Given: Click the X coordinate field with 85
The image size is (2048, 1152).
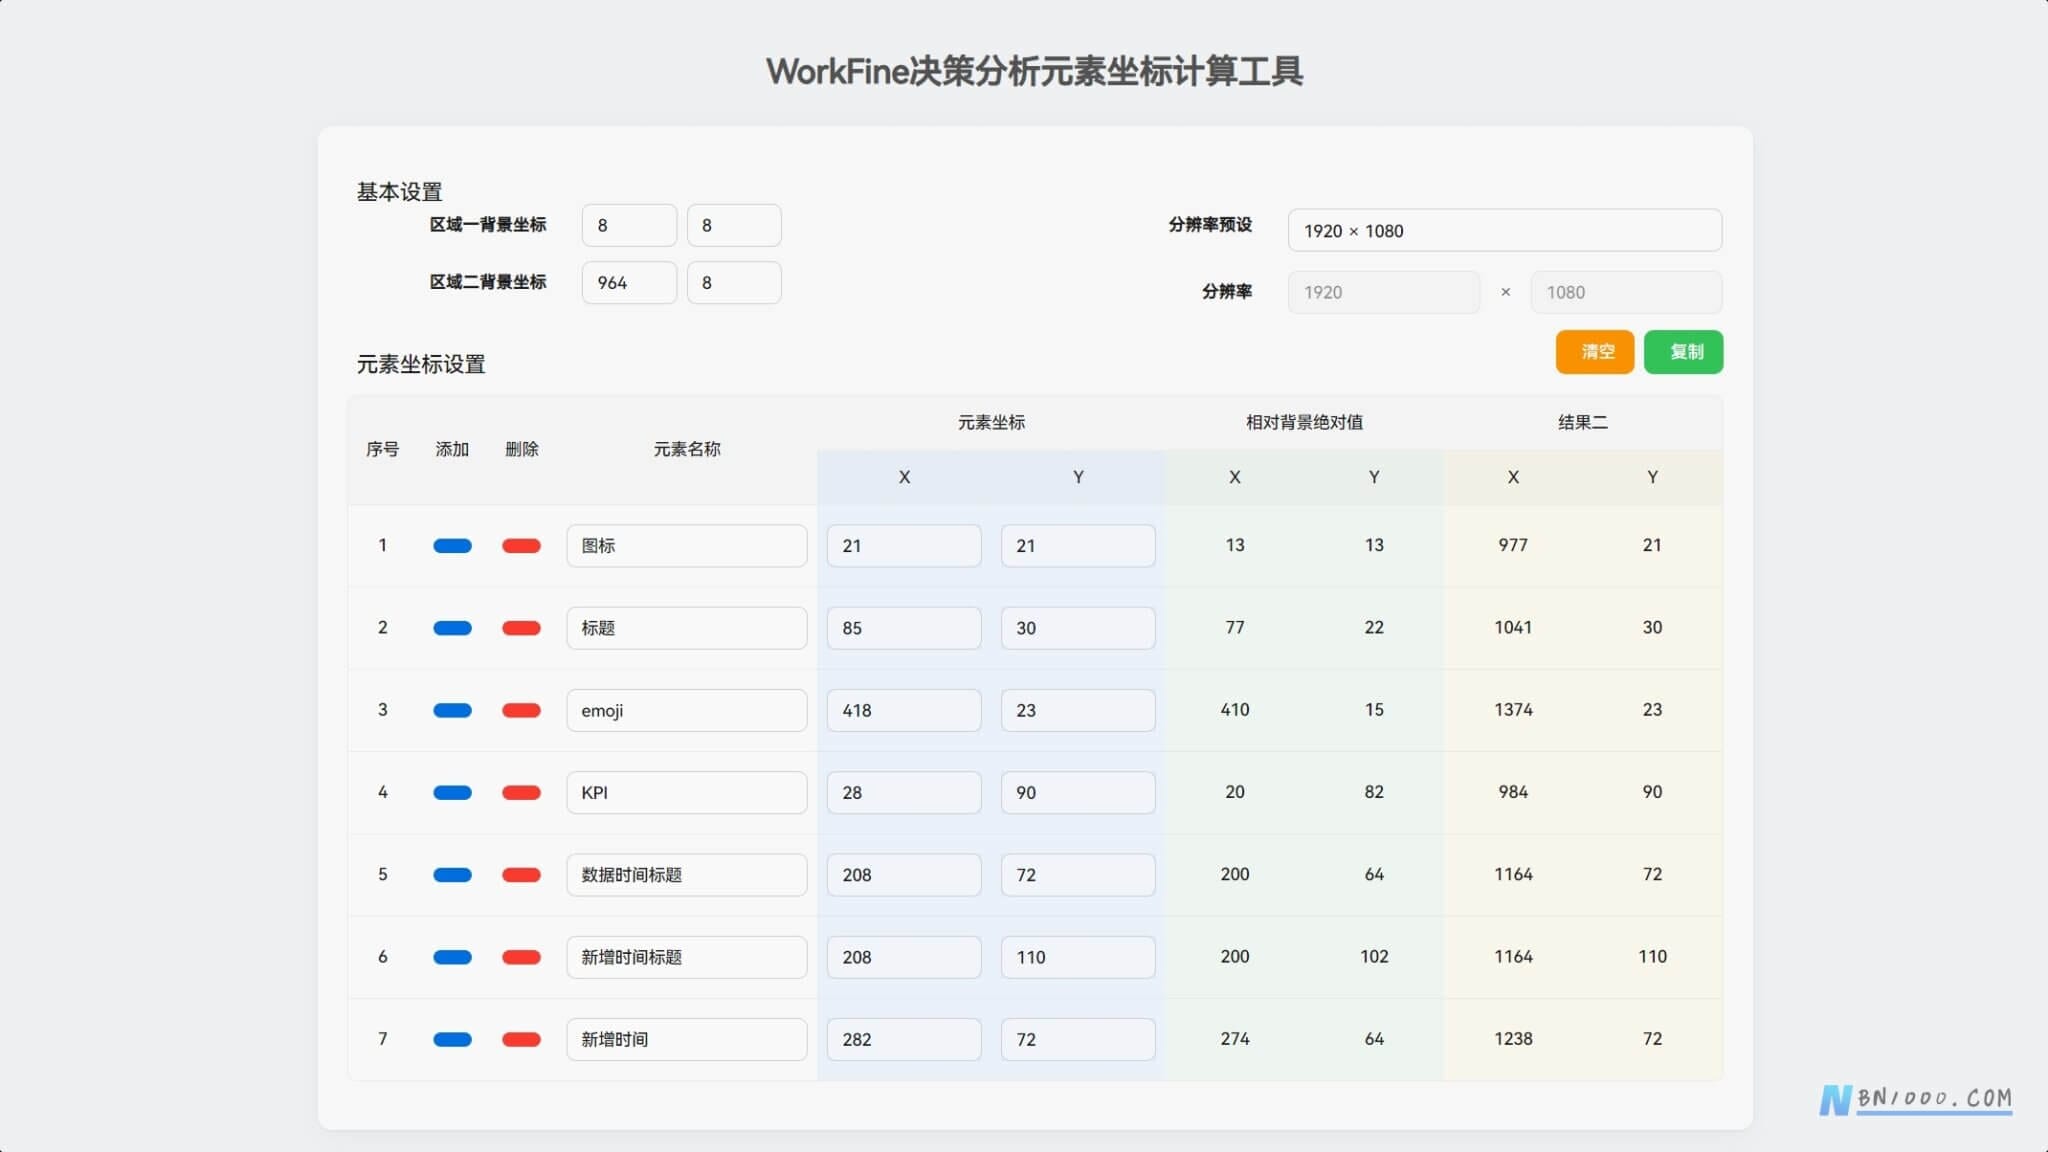Looking at the screenshot, I should click(904, 628).
